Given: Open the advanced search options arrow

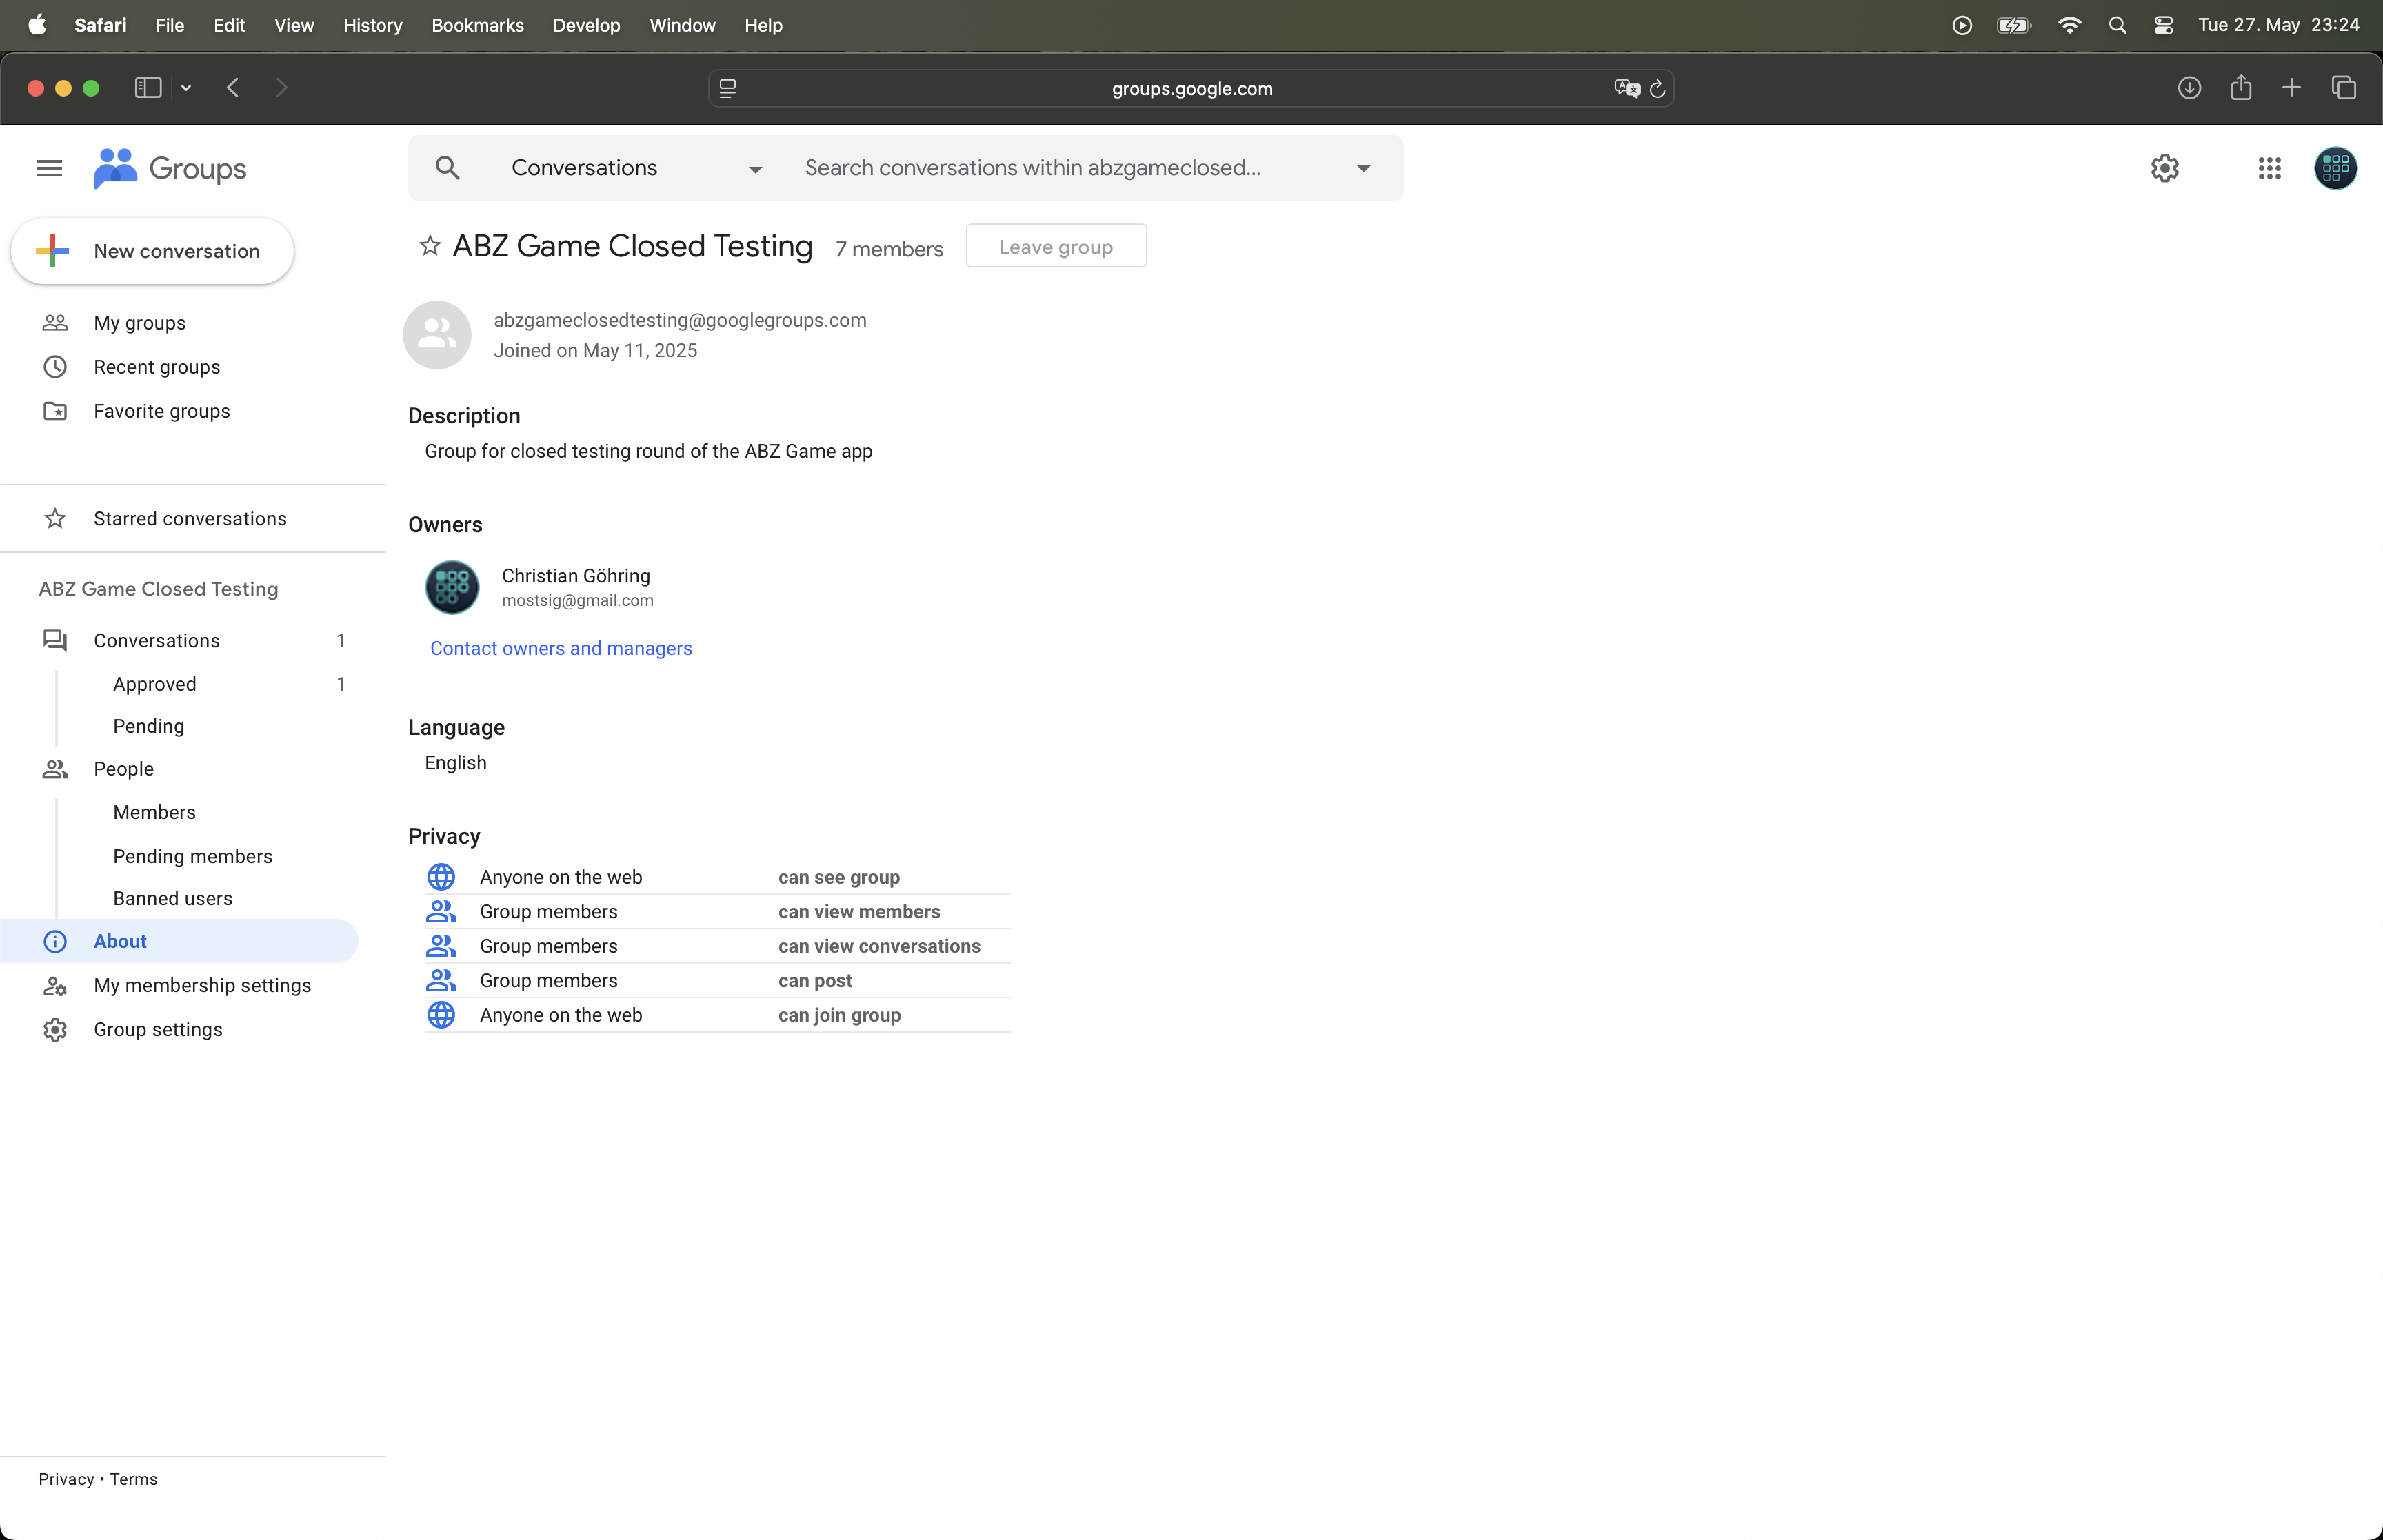Looking at the screenshot, I should click(1363, 168).
